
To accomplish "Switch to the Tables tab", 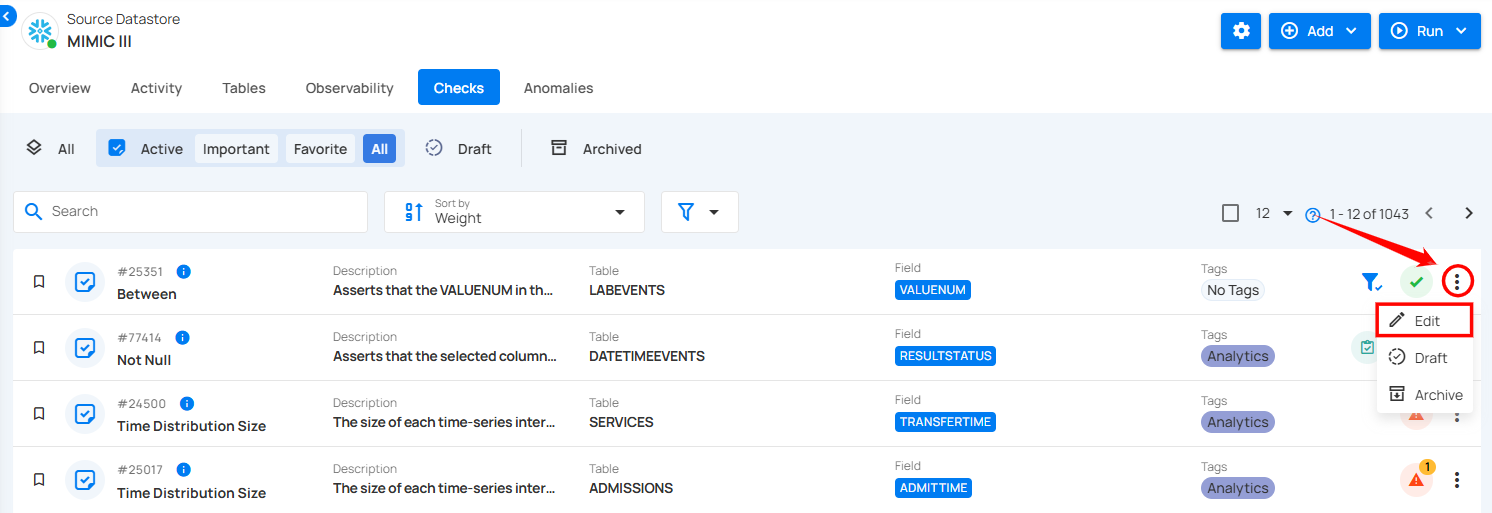I will click(x=244, y=88).
